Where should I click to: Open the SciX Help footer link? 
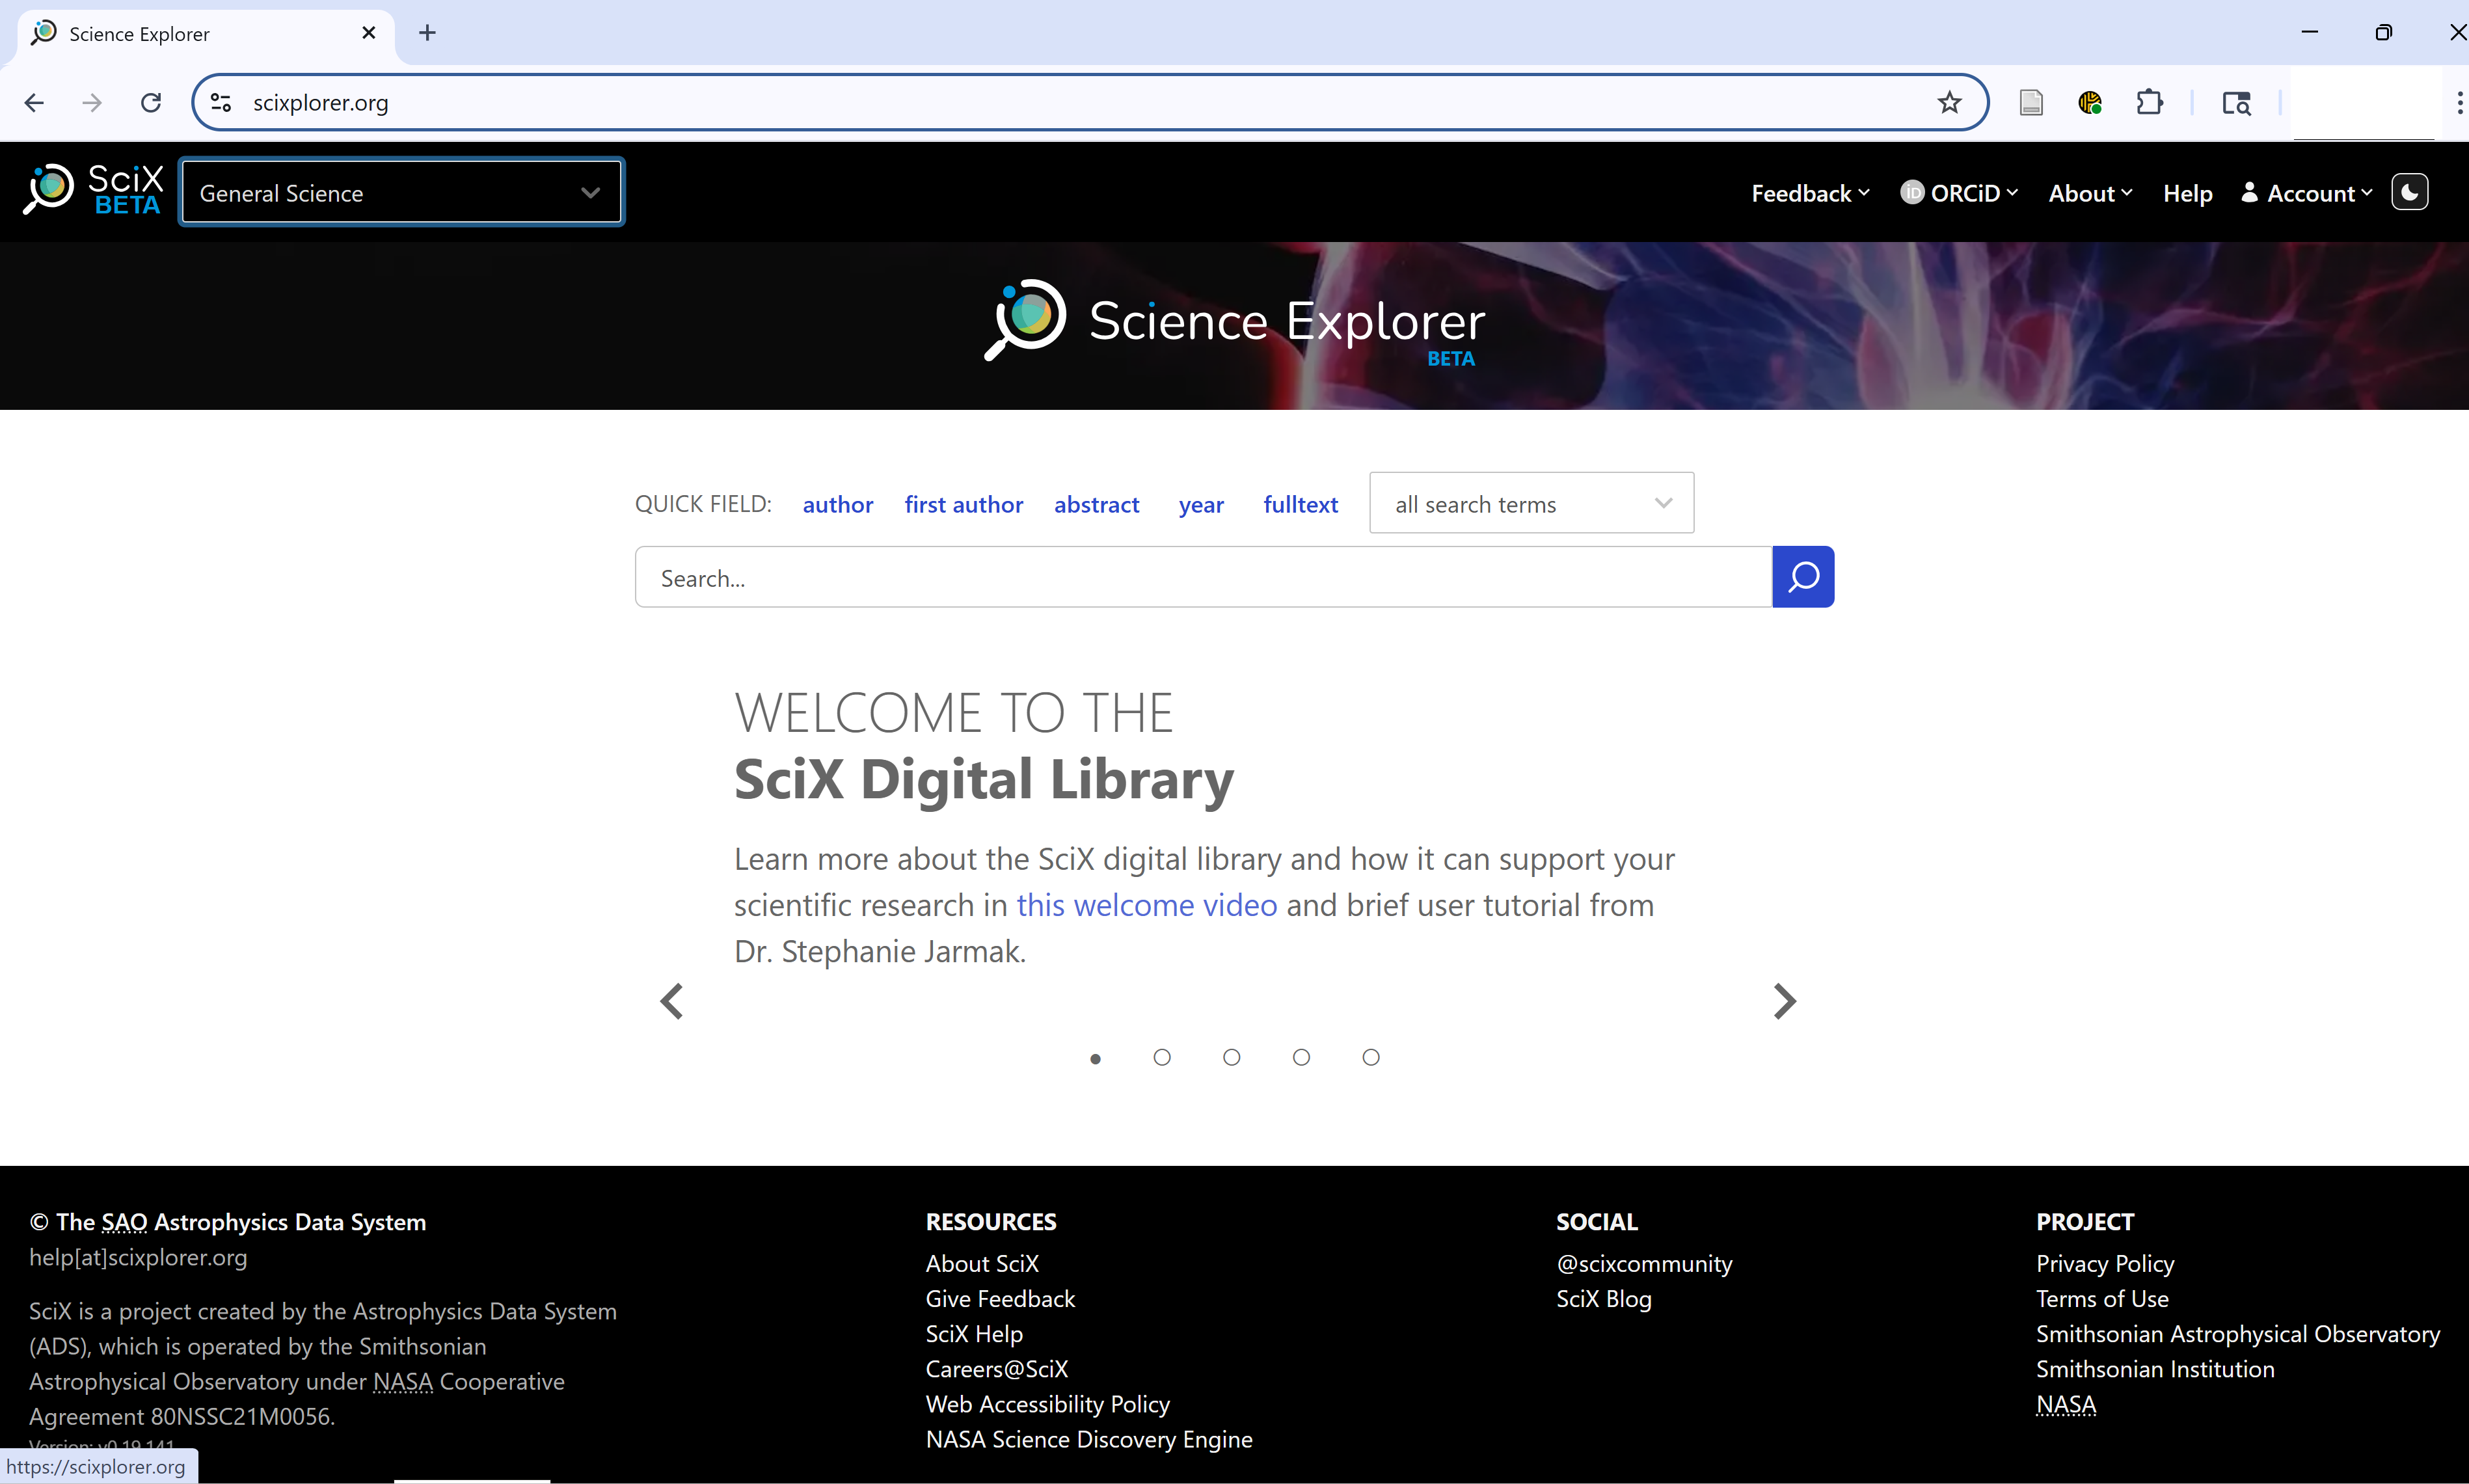pyautogui.click(x=974, y=1333)
